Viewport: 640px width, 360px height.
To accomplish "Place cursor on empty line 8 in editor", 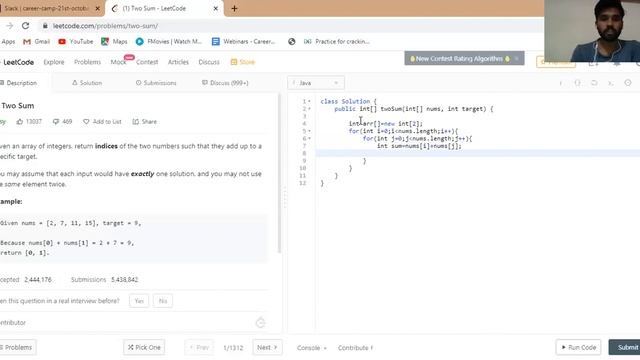I will coord(478,153).
